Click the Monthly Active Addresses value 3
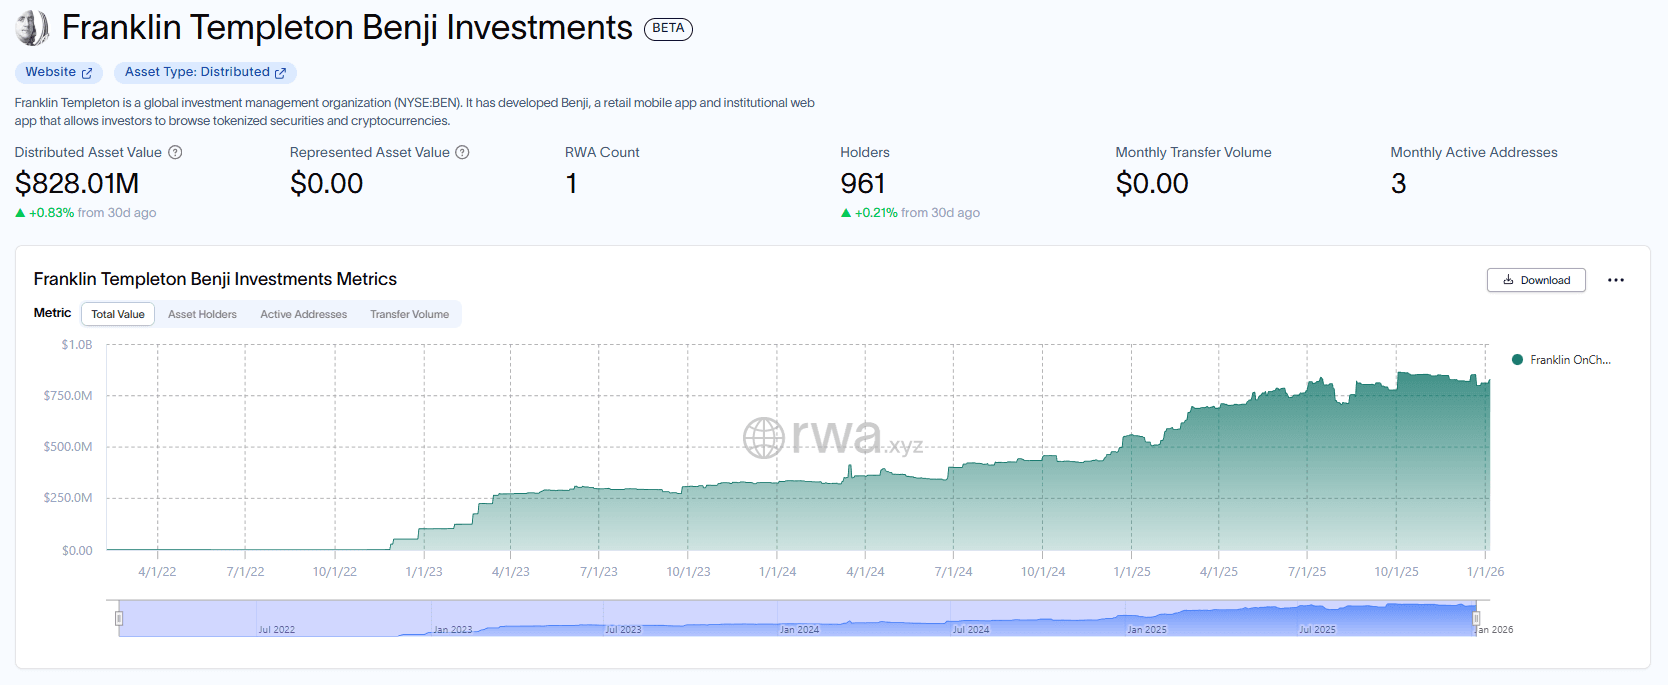This screenshot has height=685, width=1668. pos(1398,184)
